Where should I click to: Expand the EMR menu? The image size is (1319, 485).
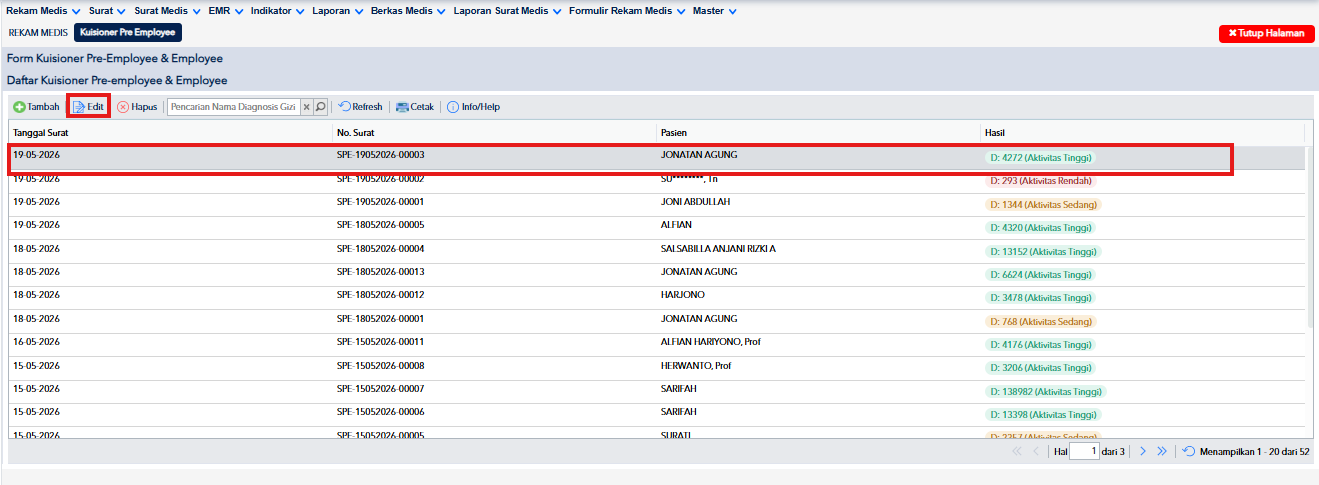pyautogui.click(x=226, y=11)
